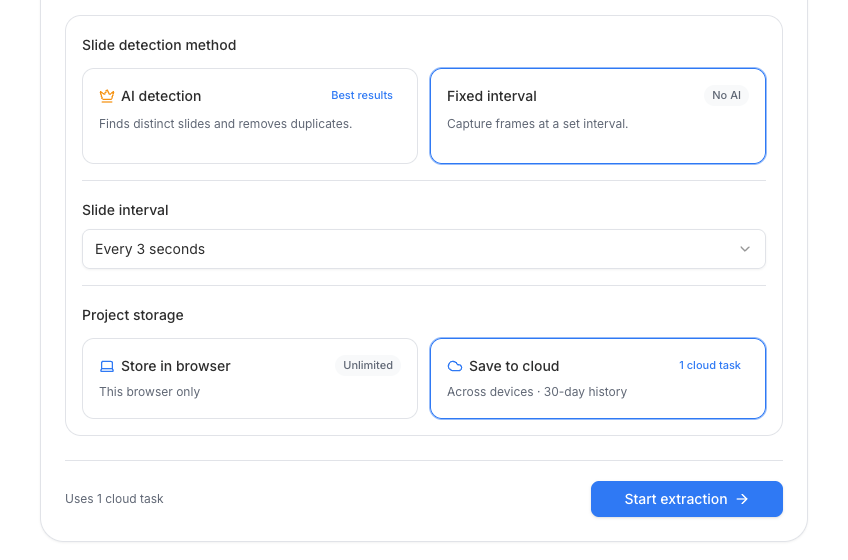
Task: Click Finds distinct slides and removes duplicates text
Action: 226,124
